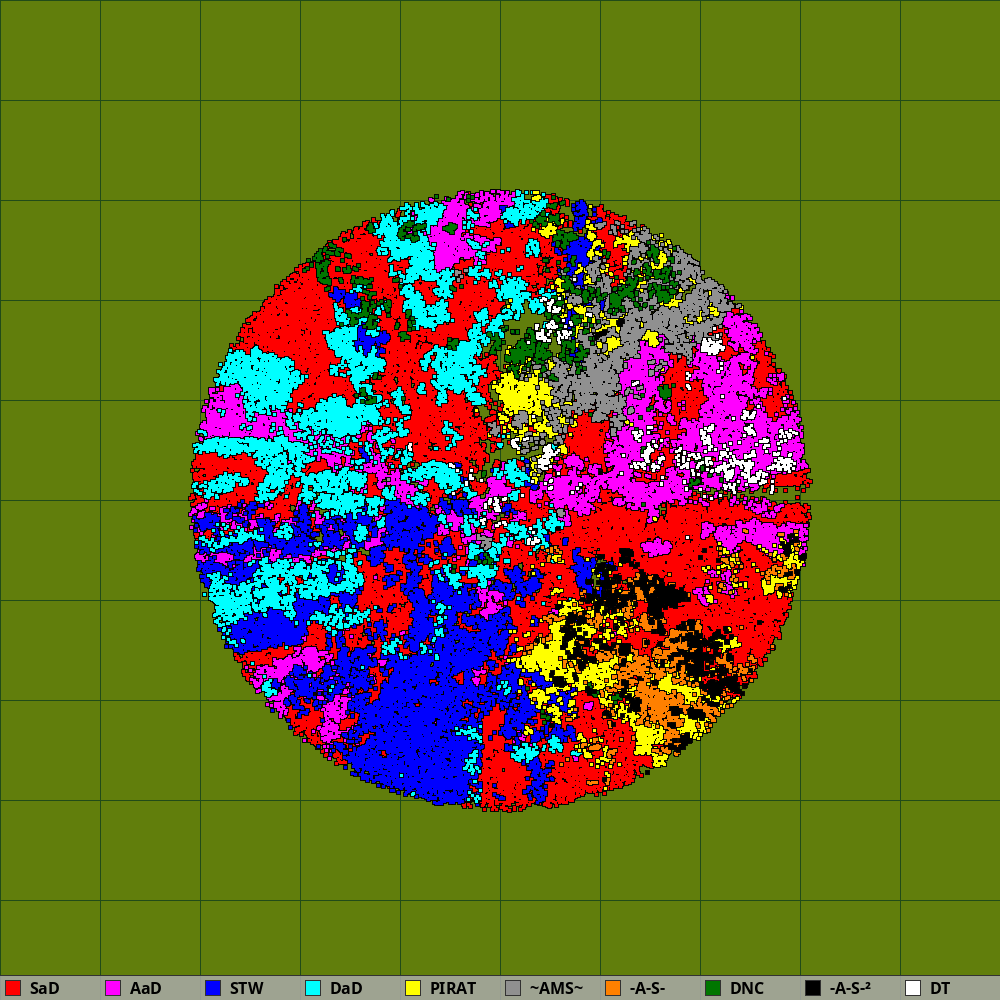Select the -A-S-² alliance label
Screen dimensions: 1000x1000
850,988
